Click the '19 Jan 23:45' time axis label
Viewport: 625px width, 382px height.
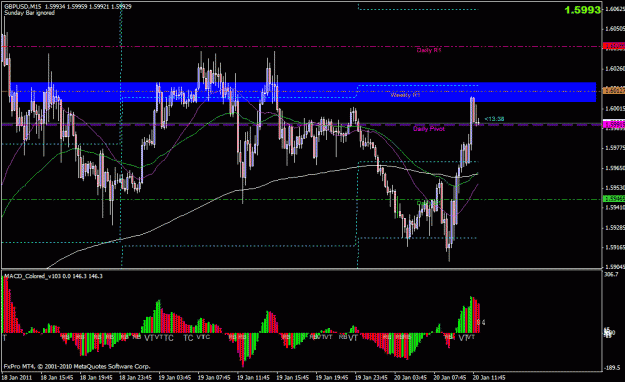click(x=371, y=377)
